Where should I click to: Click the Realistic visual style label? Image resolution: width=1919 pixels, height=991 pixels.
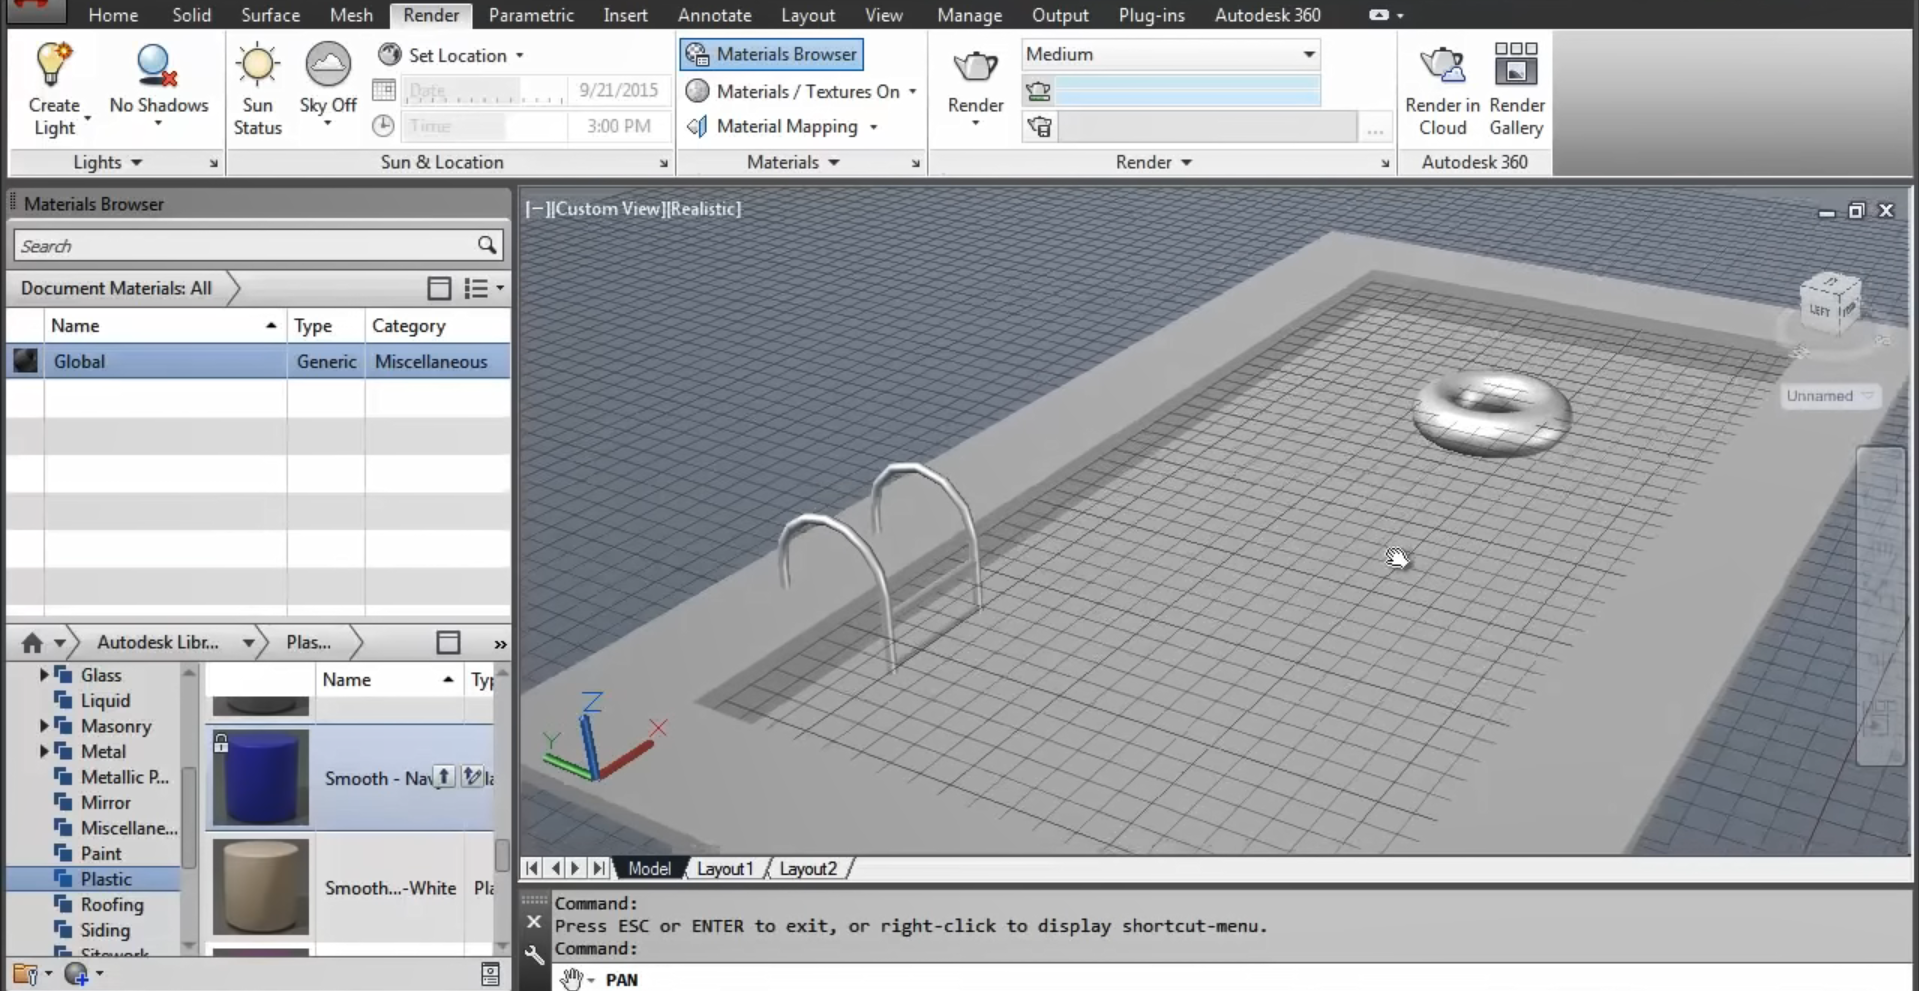tap(704, 209)
